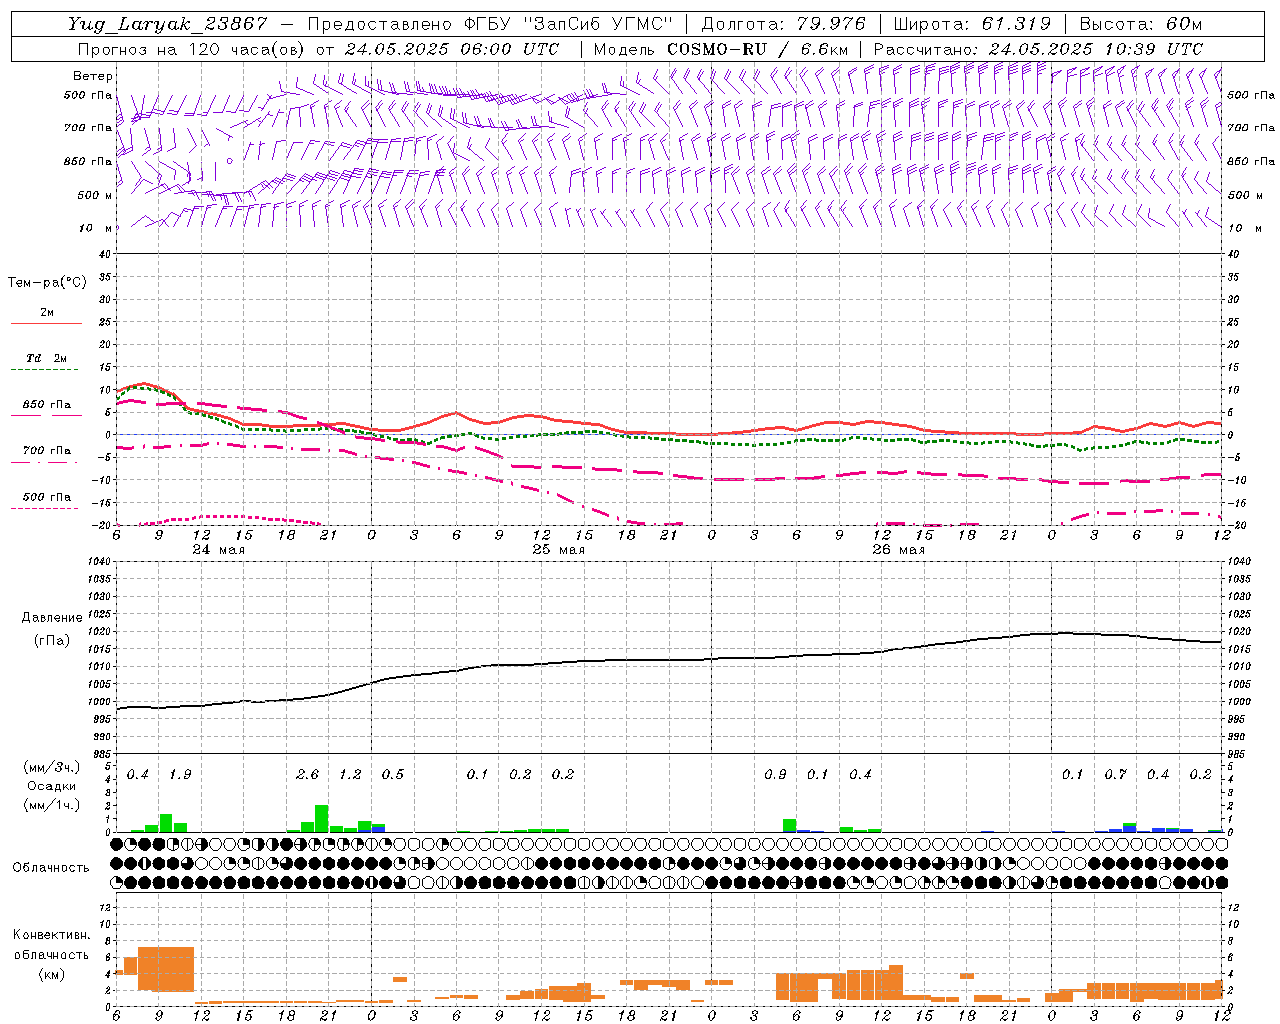
Task: Click the 0.5 precipitation total
Action: tap(393, 775)
